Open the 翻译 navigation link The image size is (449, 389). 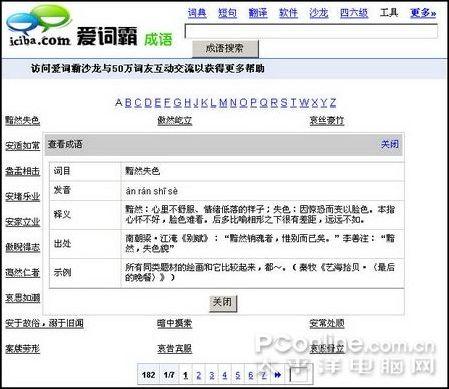258,13
